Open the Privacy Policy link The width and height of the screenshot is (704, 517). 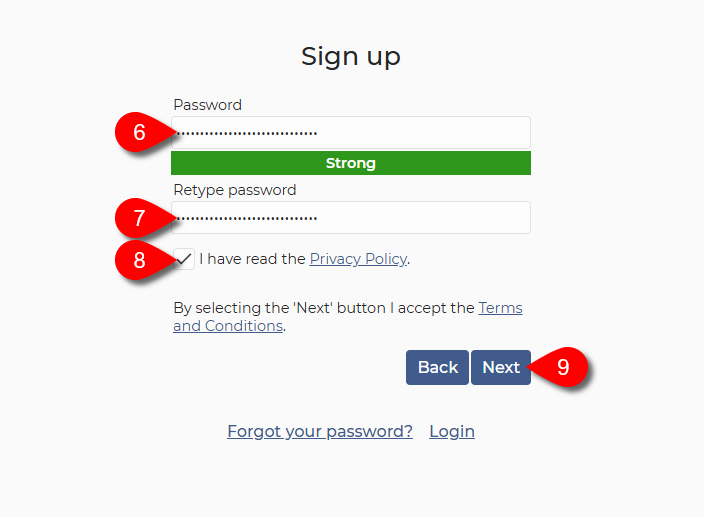358,259
